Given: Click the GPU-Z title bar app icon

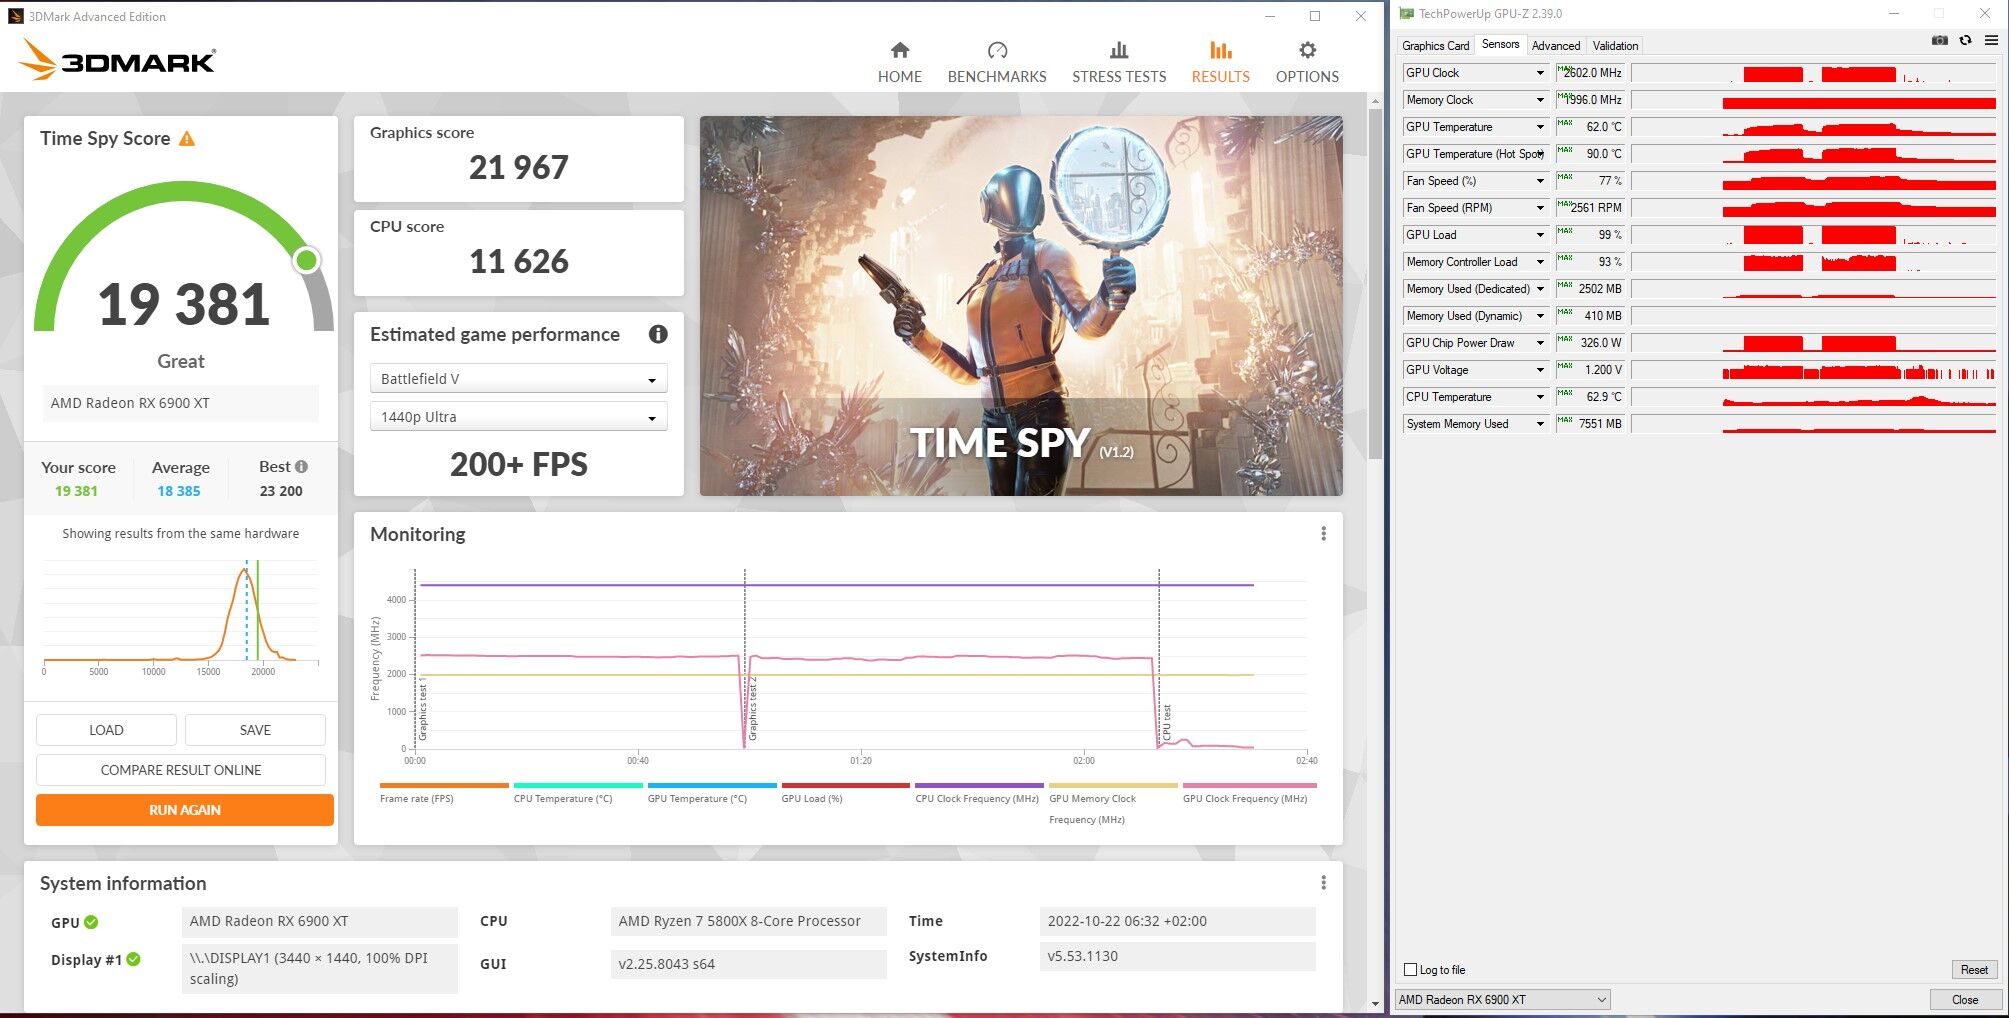Looking at the screenshot, I should click(x=1407, y=14).
